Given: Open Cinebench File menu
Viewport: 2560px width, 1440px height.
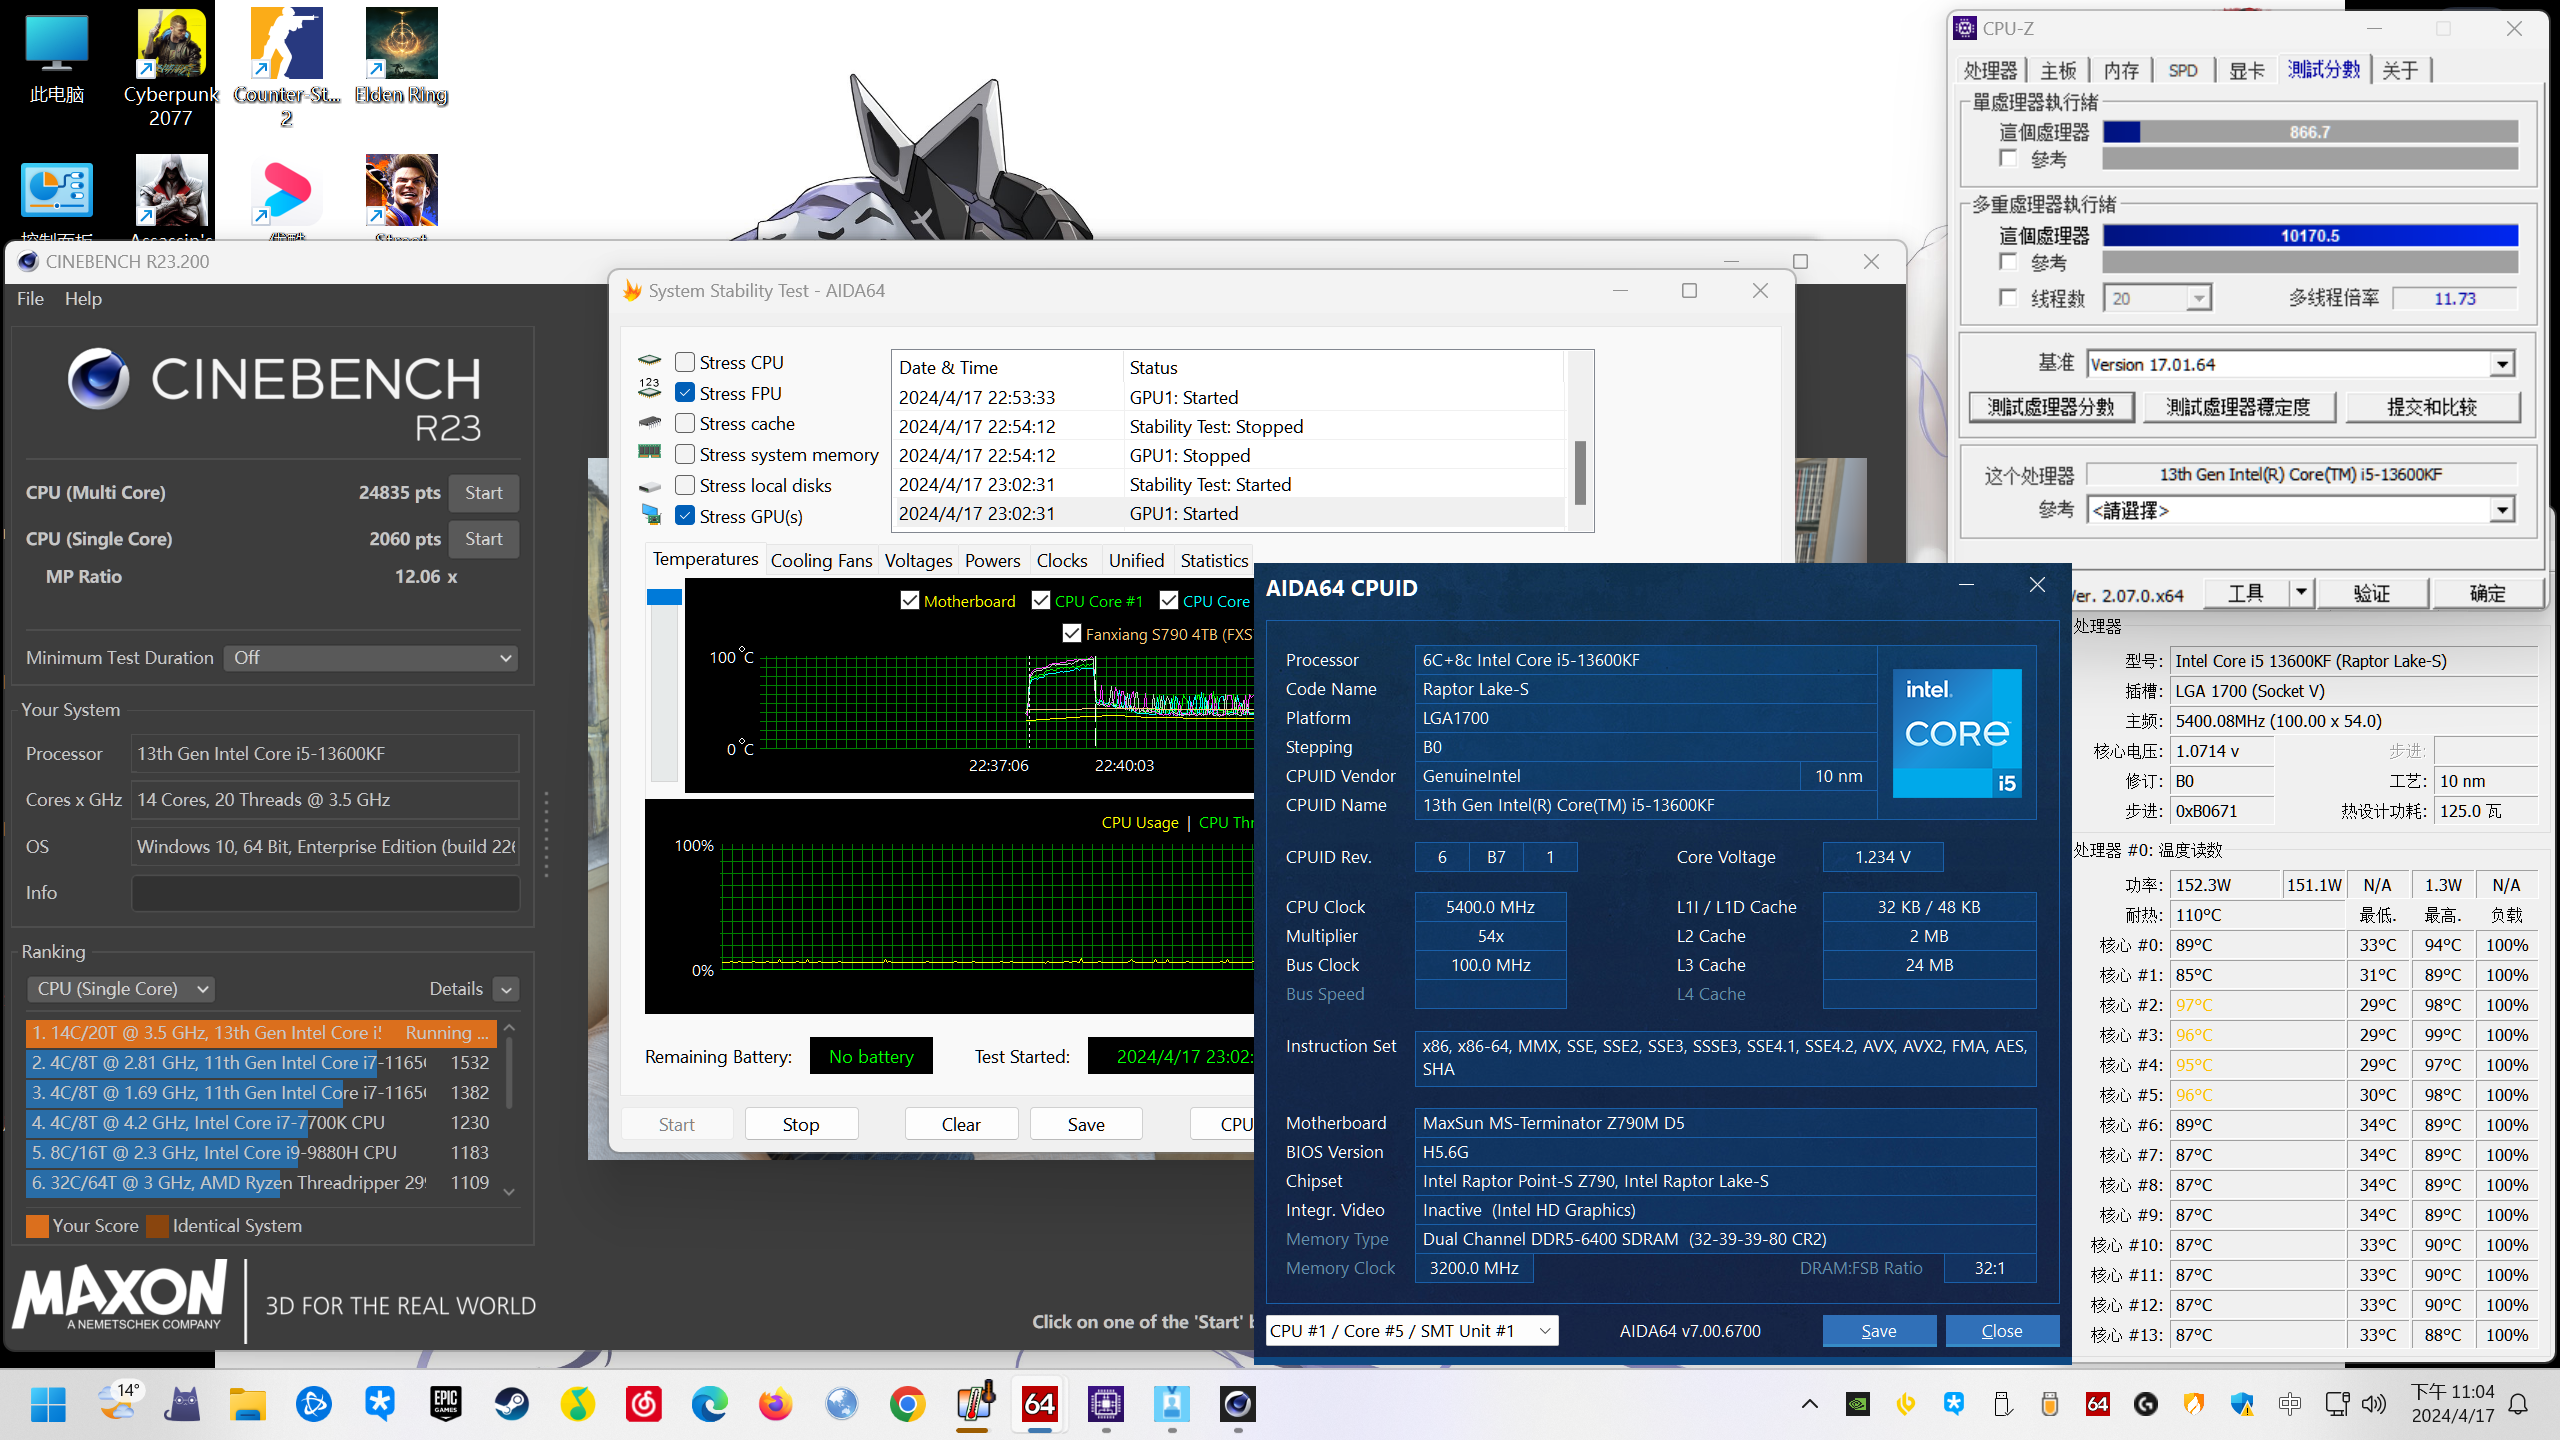Looking at the screenshot, I should point(30,298).
